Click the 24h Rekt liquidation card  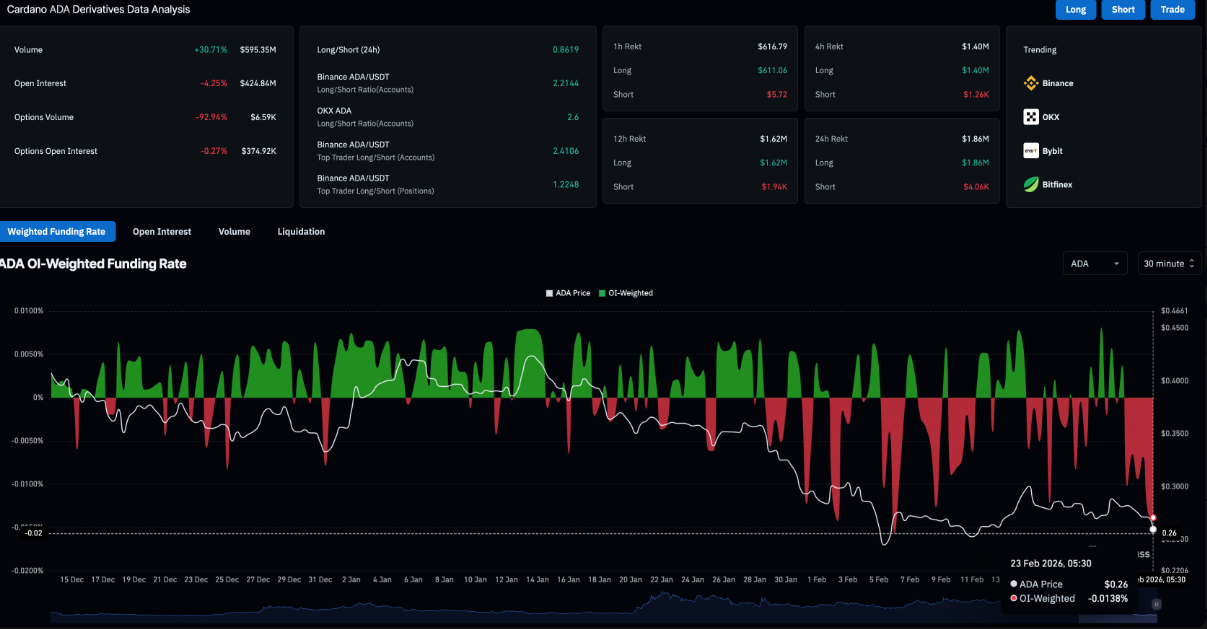pos(901,162)
